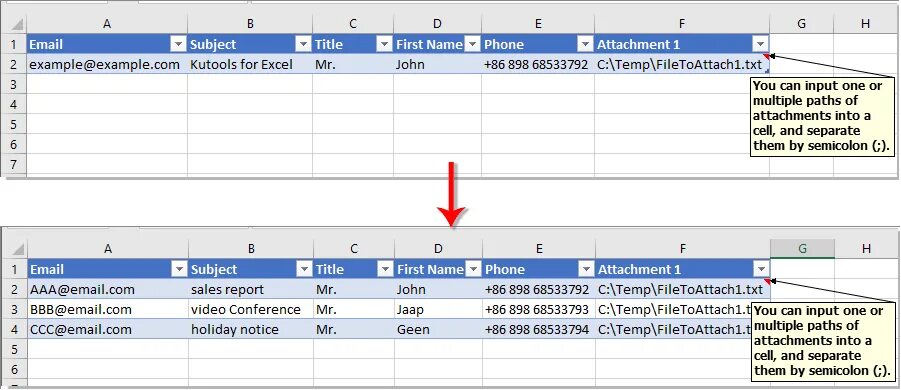The width and height of the screenshot is (901, 390).
Task: Open Email filter dropdown in top table
Action: tap(179, 44)
